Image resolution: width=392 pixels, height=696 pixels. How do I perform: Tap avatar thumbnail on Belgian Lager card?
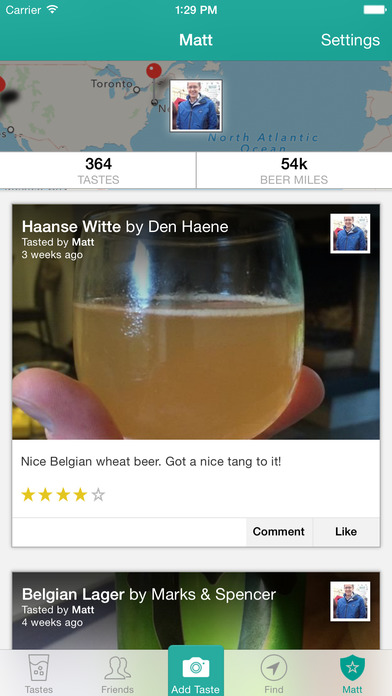[350, 601]
